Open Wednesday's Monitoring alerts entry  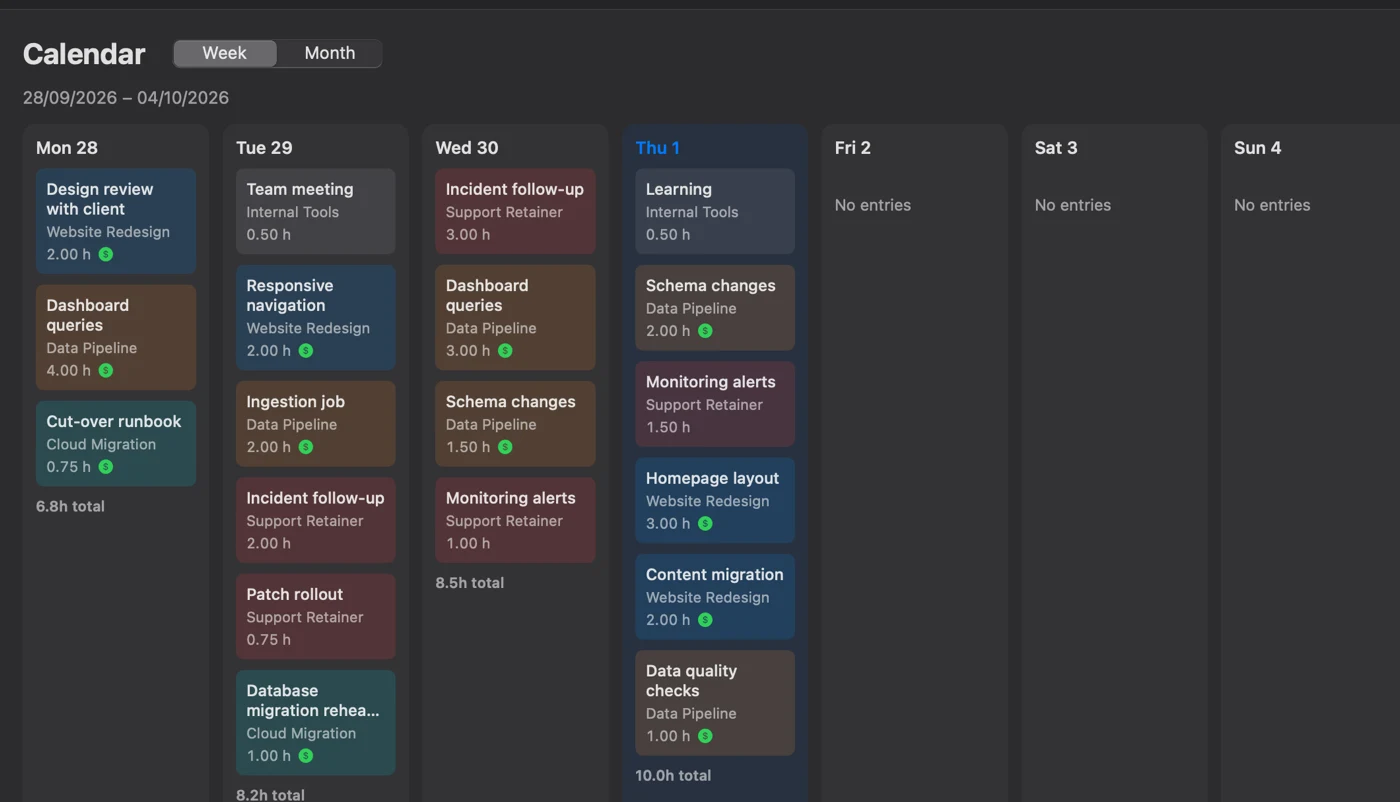tap(515, 520)
